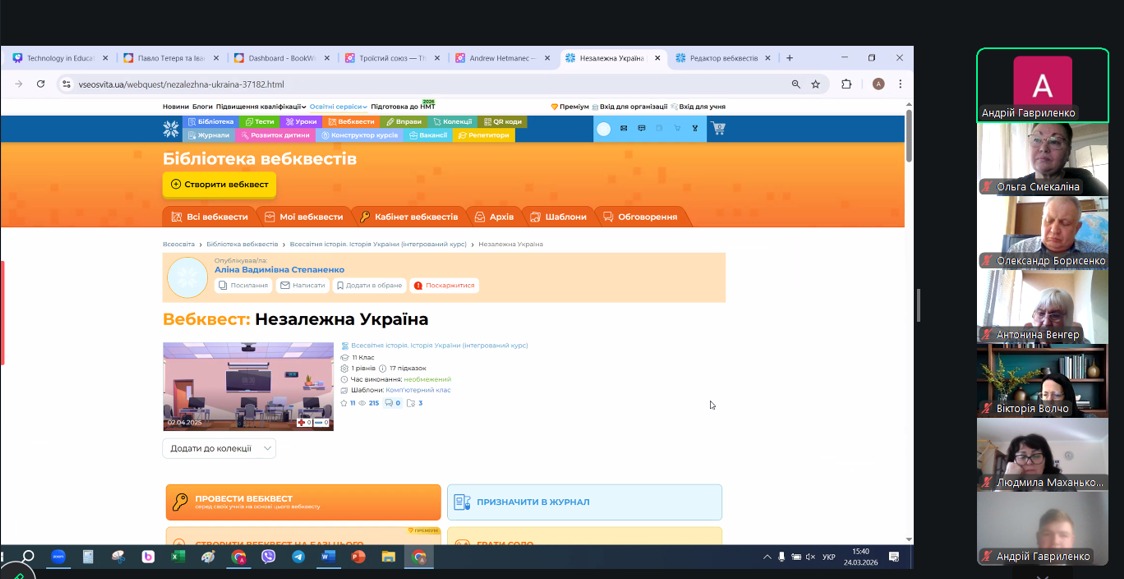Open the 'Шаблони' tab
Image resolution: width=1124 pixels, height=579 pixels.
click(x=558, y=217)
